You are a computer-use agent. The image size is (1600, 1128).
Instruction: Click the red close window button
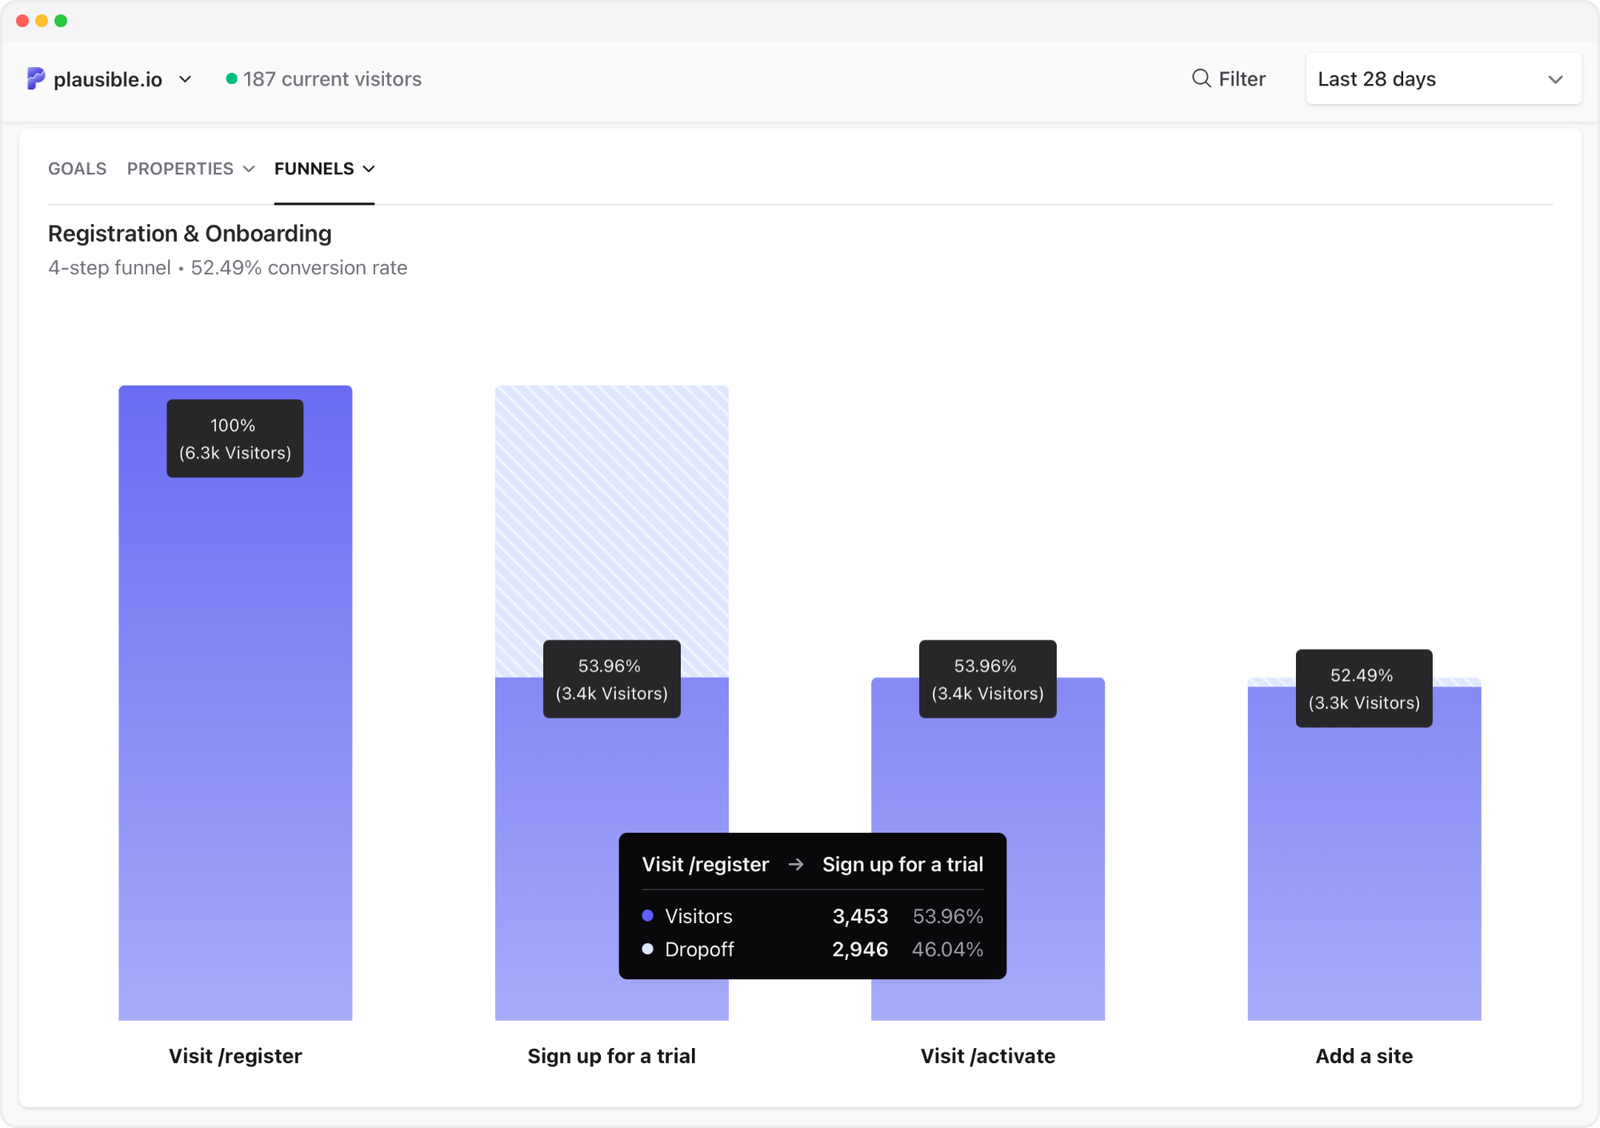tap(22, 21)
